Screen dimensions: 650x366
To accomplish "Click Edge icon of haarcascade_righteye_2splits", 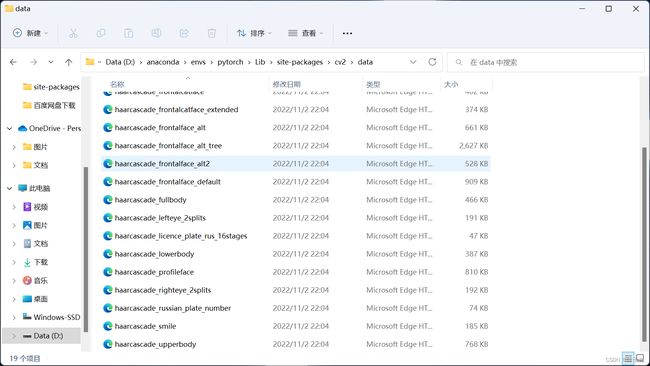I will pos(108,290).
